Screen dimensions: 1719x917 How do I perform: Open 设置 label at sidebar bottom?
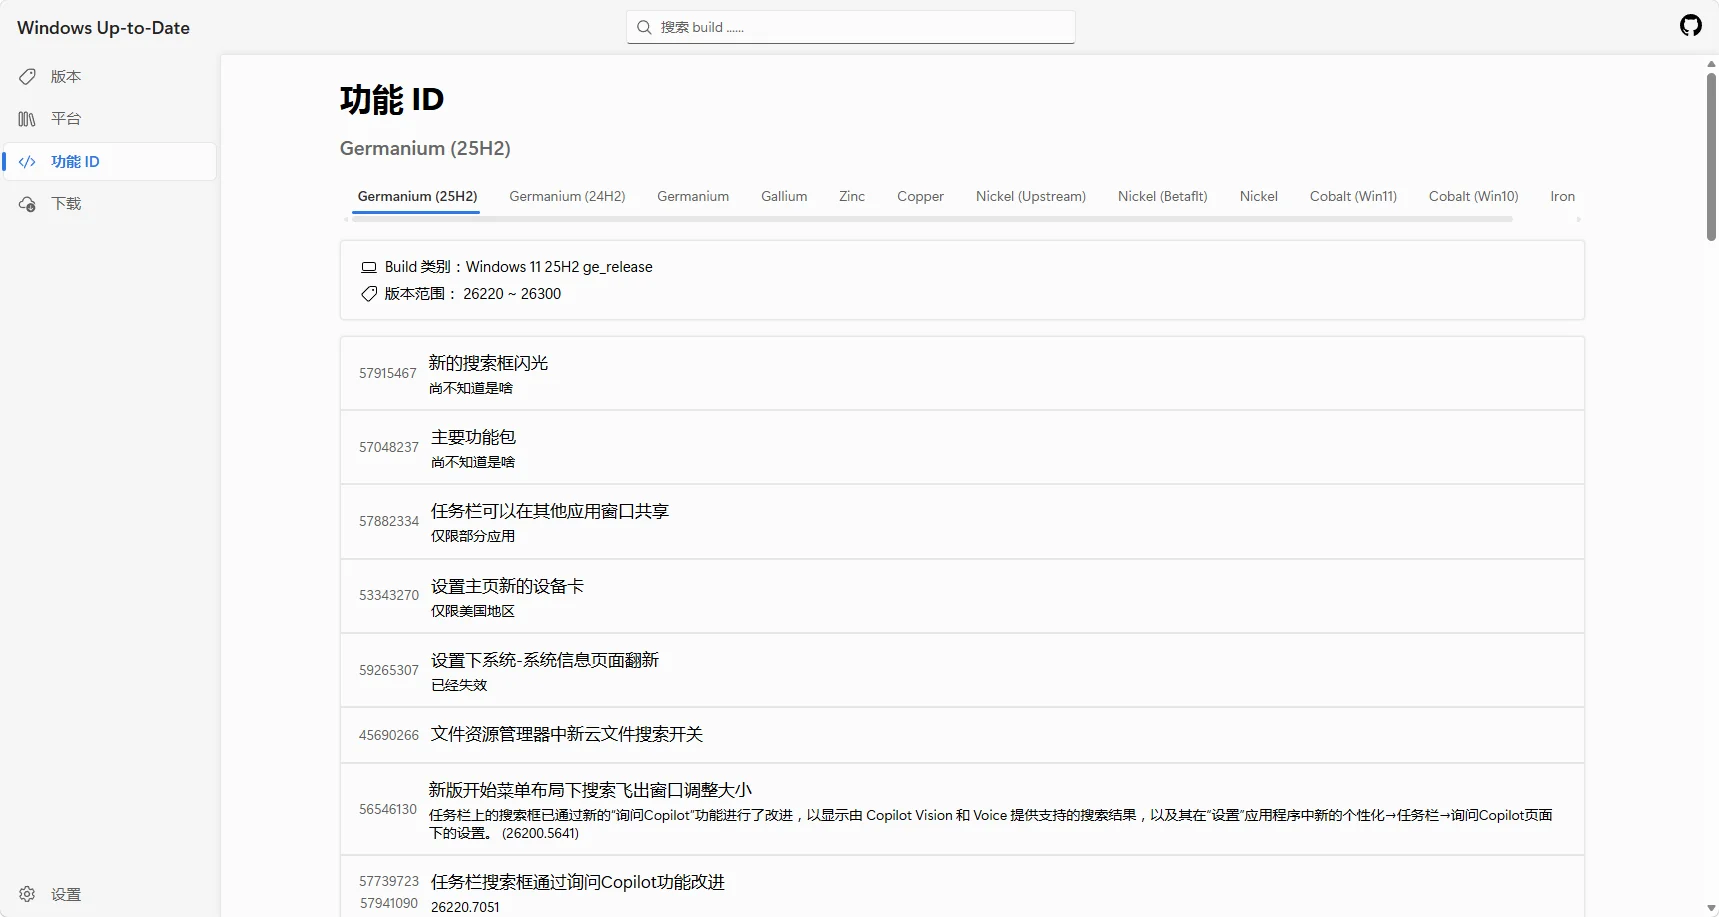click(66, 894)
